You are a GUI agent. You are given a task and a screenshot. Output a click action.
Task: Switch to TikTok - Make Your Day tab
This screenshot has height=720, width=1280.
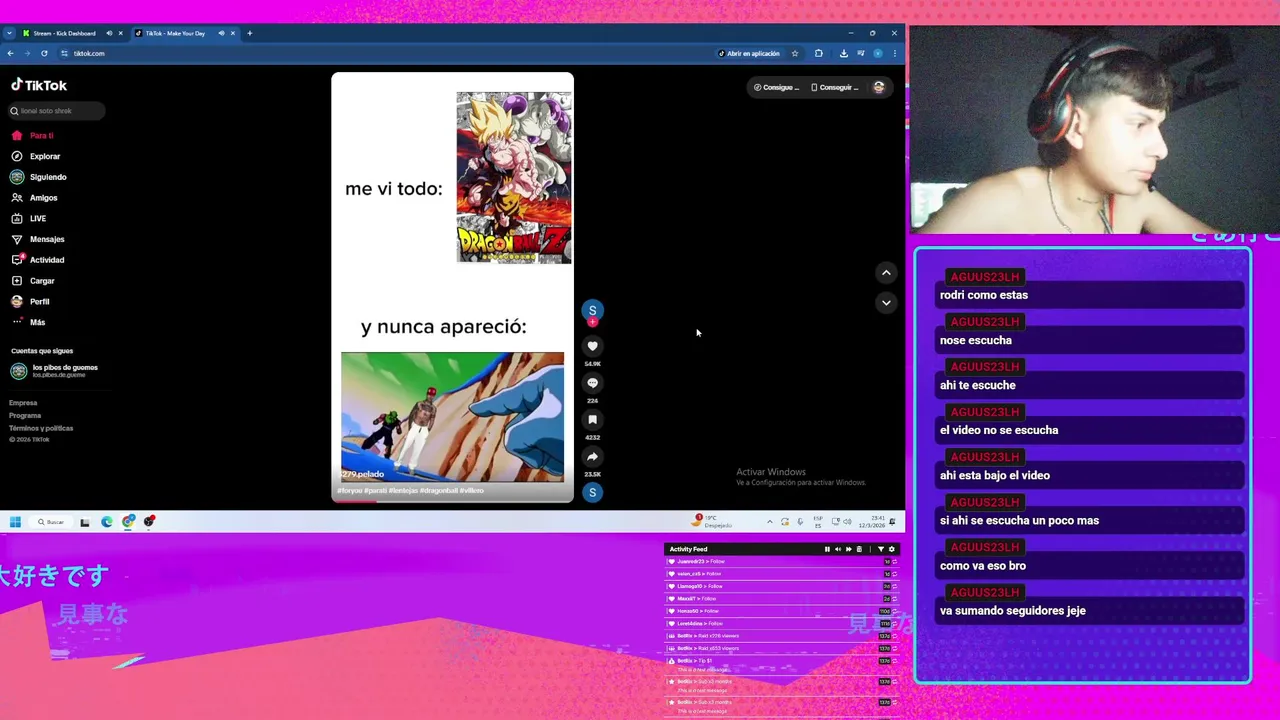(185, 33)
